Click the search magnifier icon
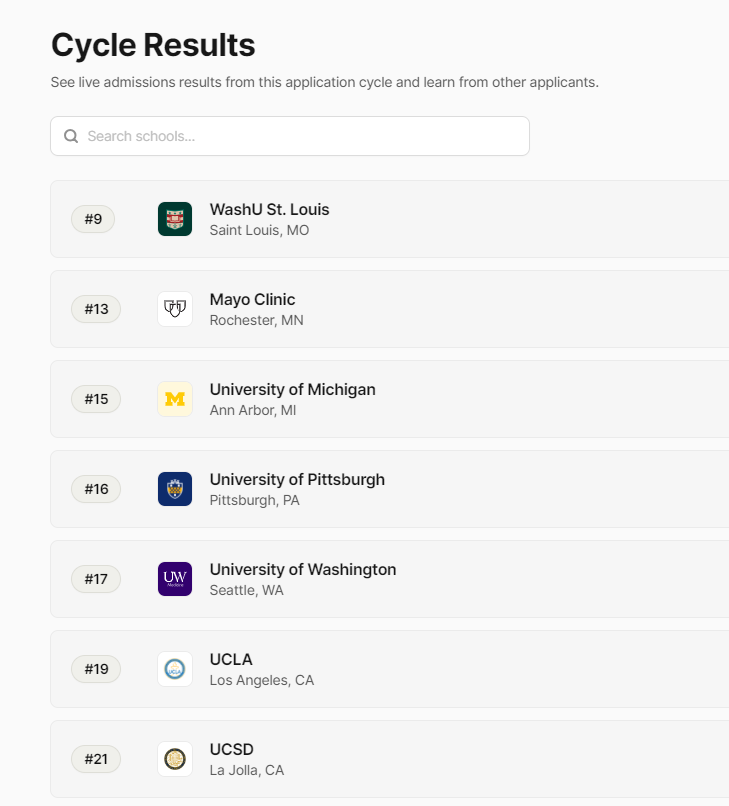The height and width of the screenshot is (806, 729). point(71,136)
